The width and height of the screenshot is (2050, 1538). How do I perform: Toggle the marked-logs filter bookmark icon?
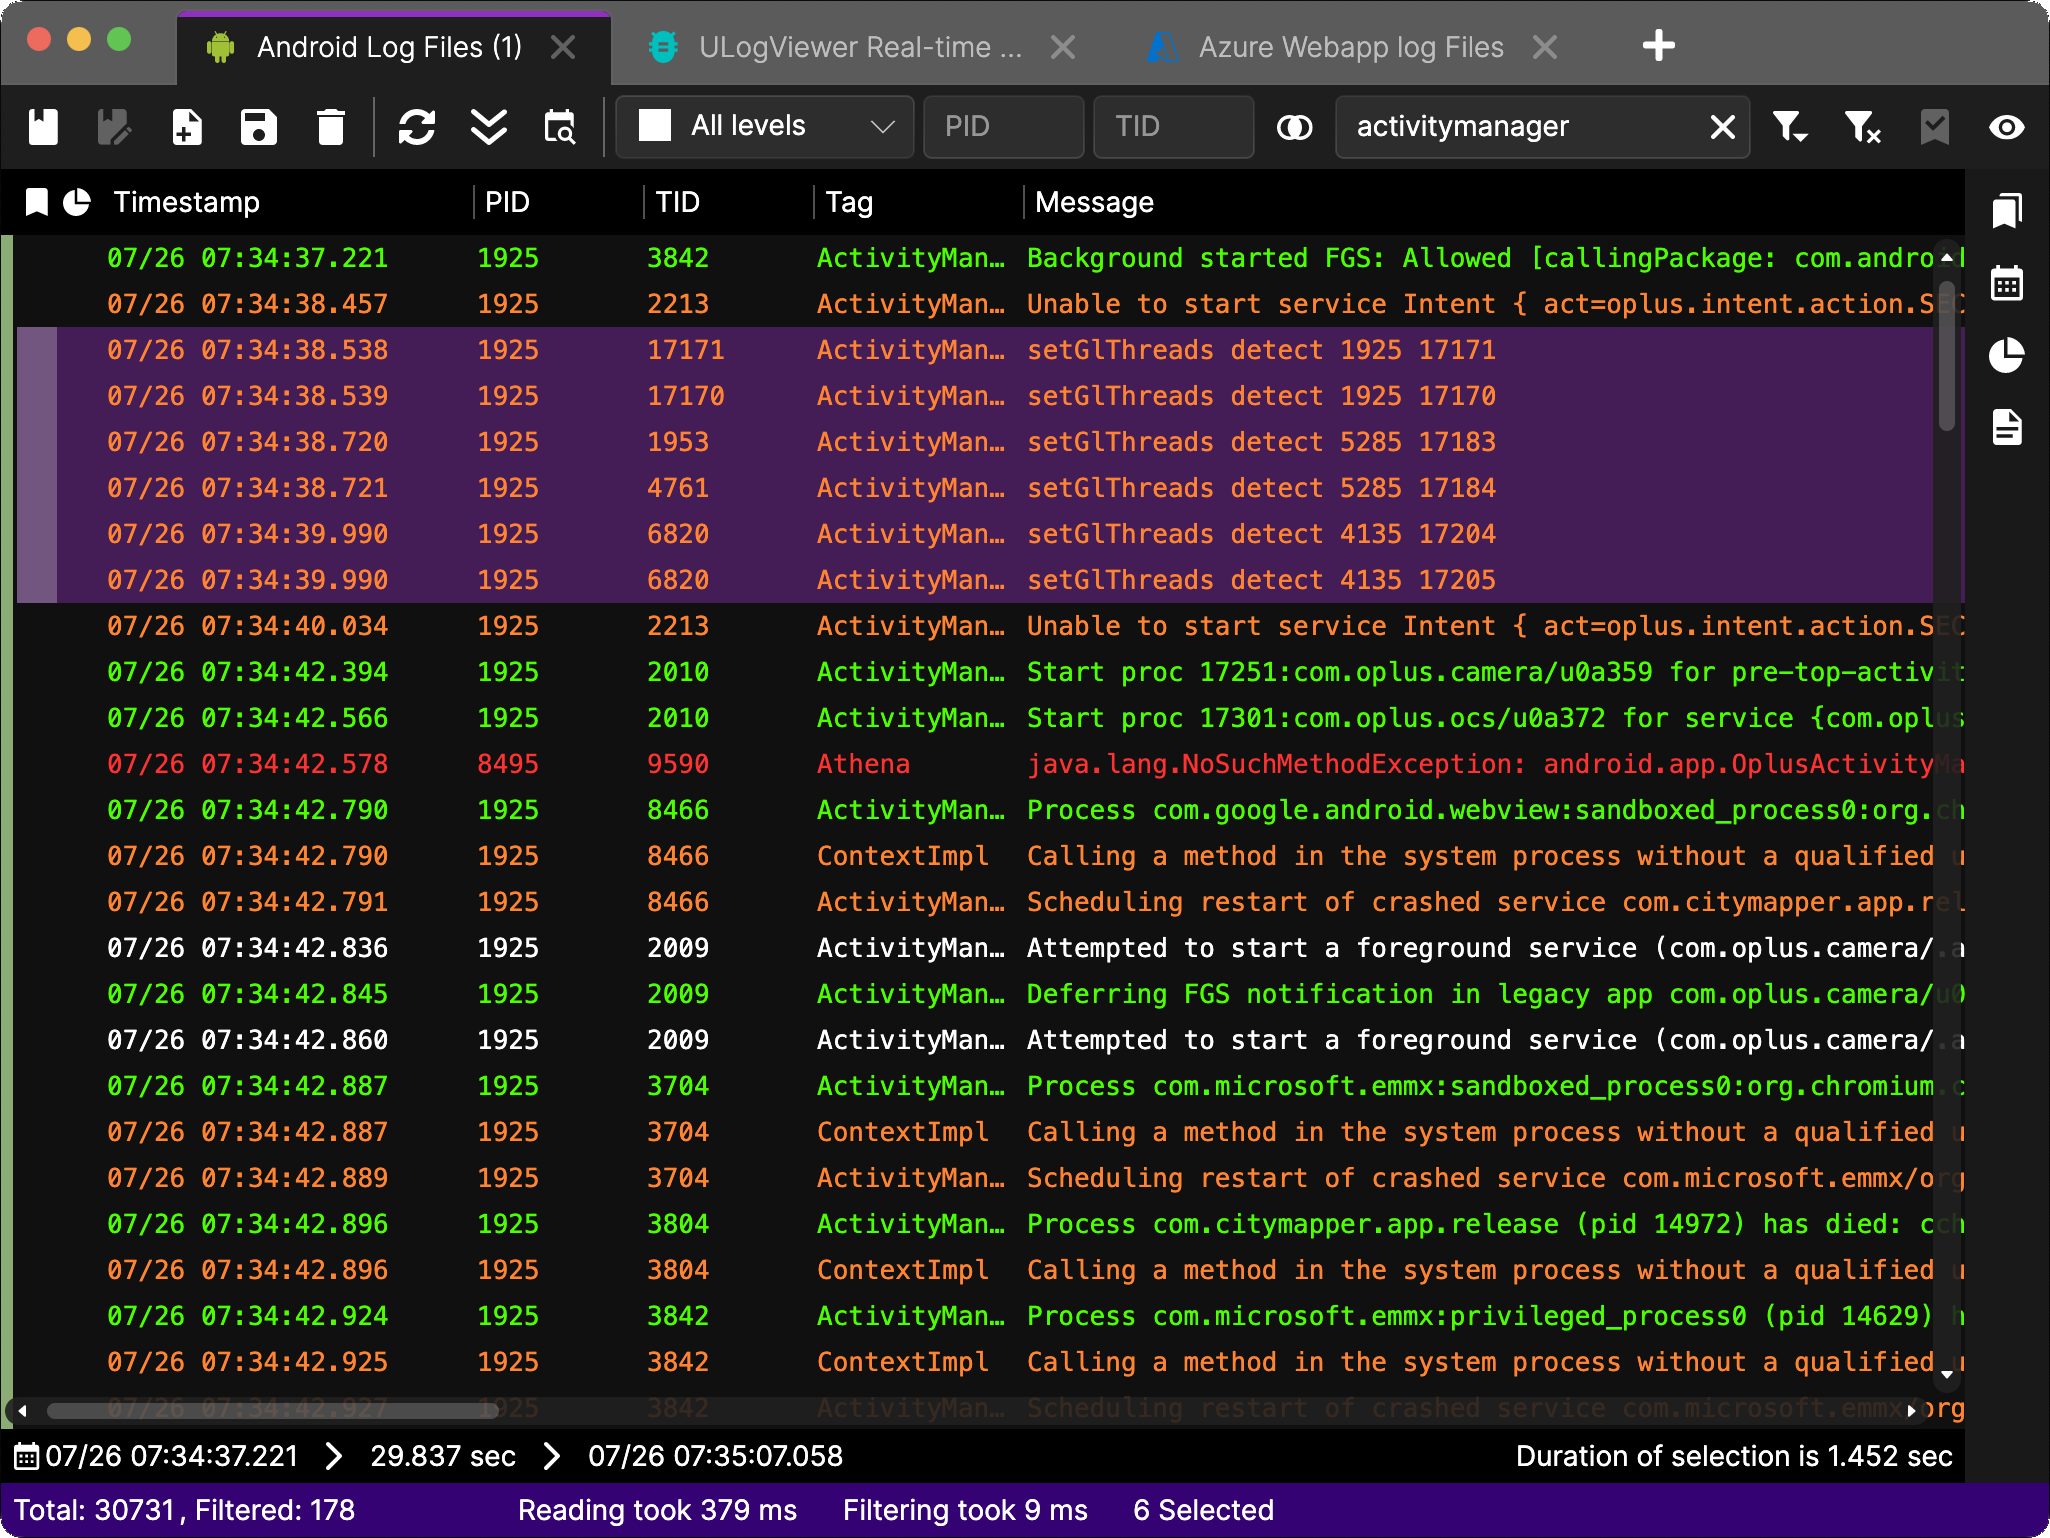coord(1935,127)
